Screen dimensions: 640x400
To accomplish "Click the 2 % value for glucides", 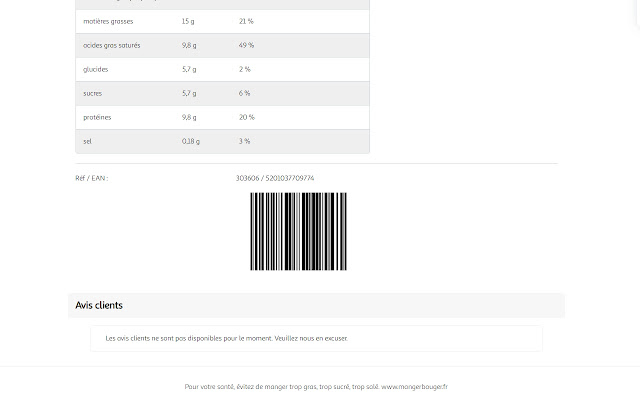I will tap(244, 69).
